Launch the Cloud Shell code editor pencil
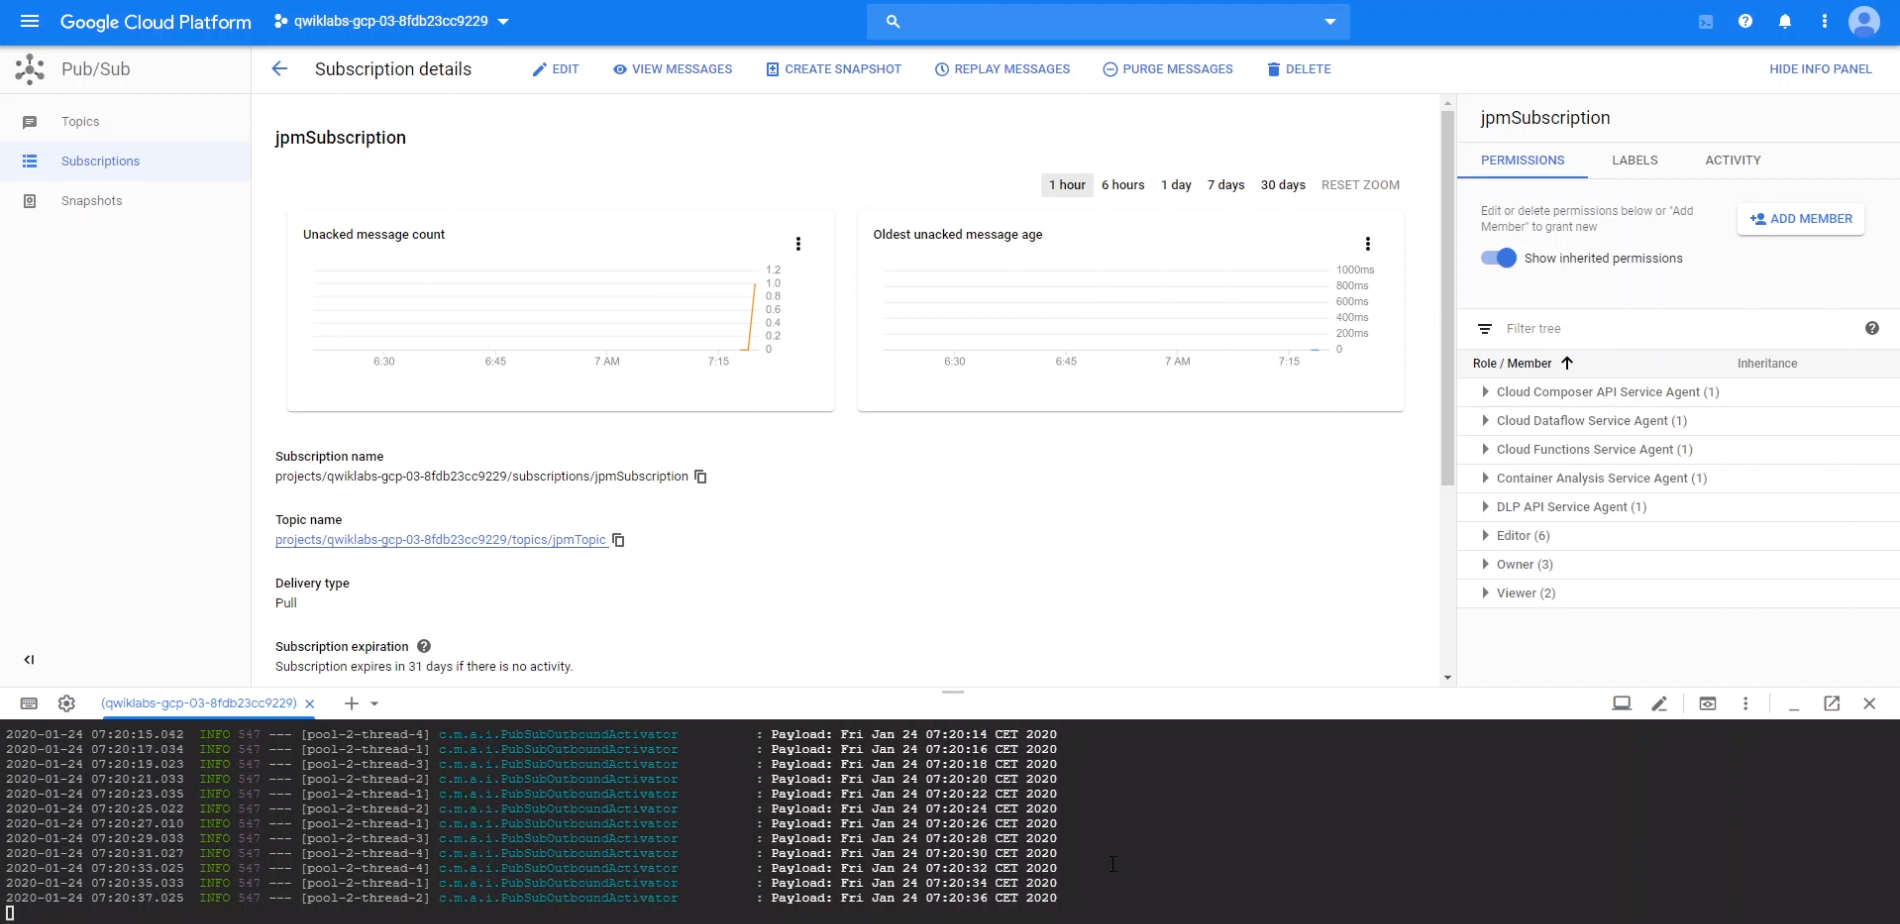This screenshot has height=924, width=1900. click(1660, 704)
